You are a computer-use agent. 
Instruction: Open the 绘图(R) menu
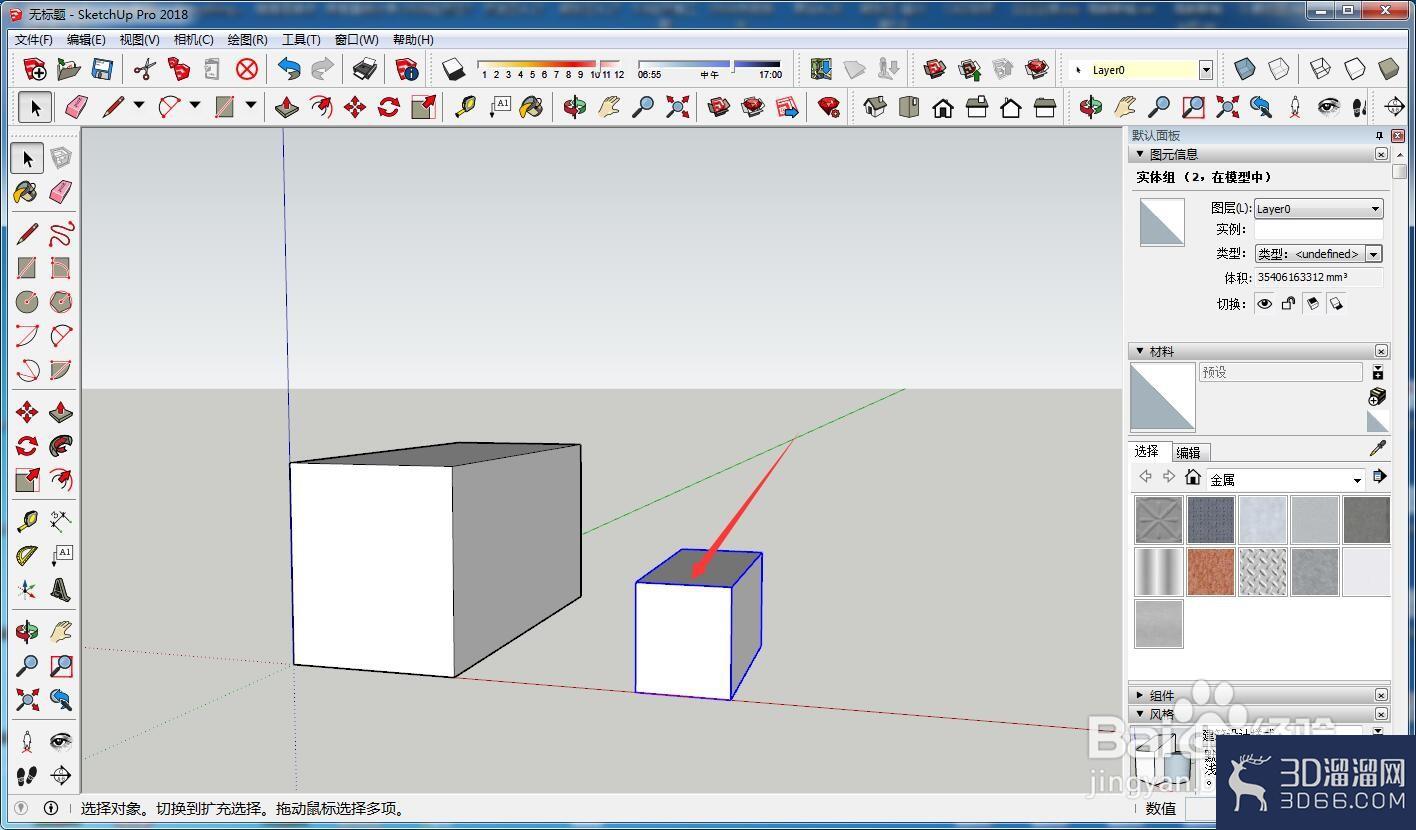pyautogui.click(x=247, y=40)
